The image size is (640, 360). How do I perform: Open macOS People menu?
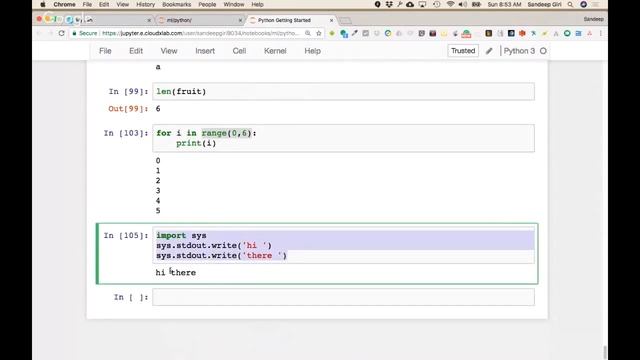tap(207, 4)
